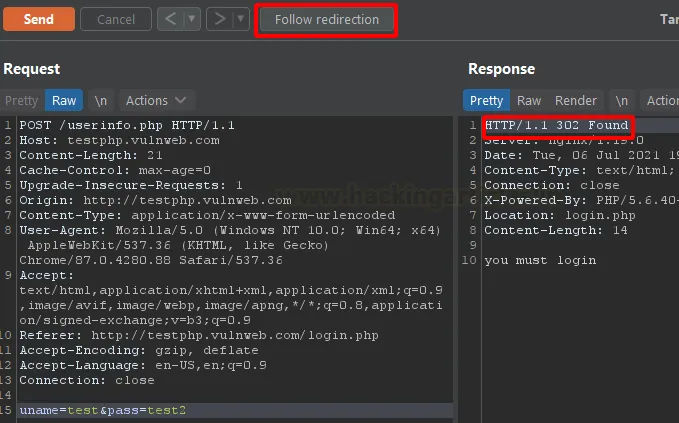Open the back history dropdown arrow
This screenshot has height=423, width=679.
192,19
